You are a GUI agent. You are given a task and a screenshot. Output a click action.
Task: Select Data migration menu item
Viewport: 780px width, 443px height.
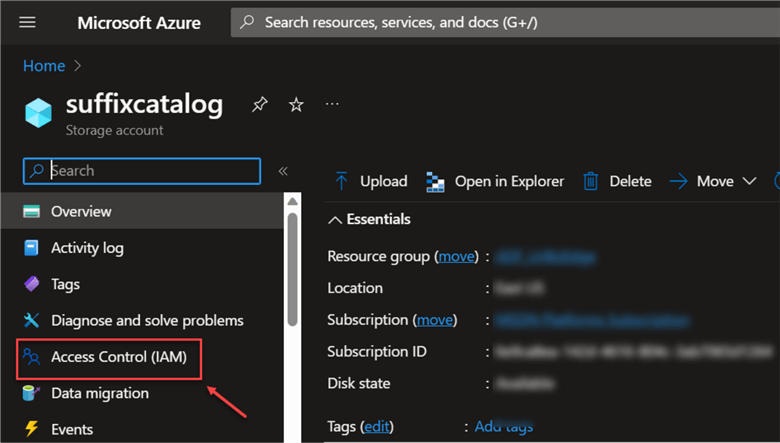pos(100,393)
